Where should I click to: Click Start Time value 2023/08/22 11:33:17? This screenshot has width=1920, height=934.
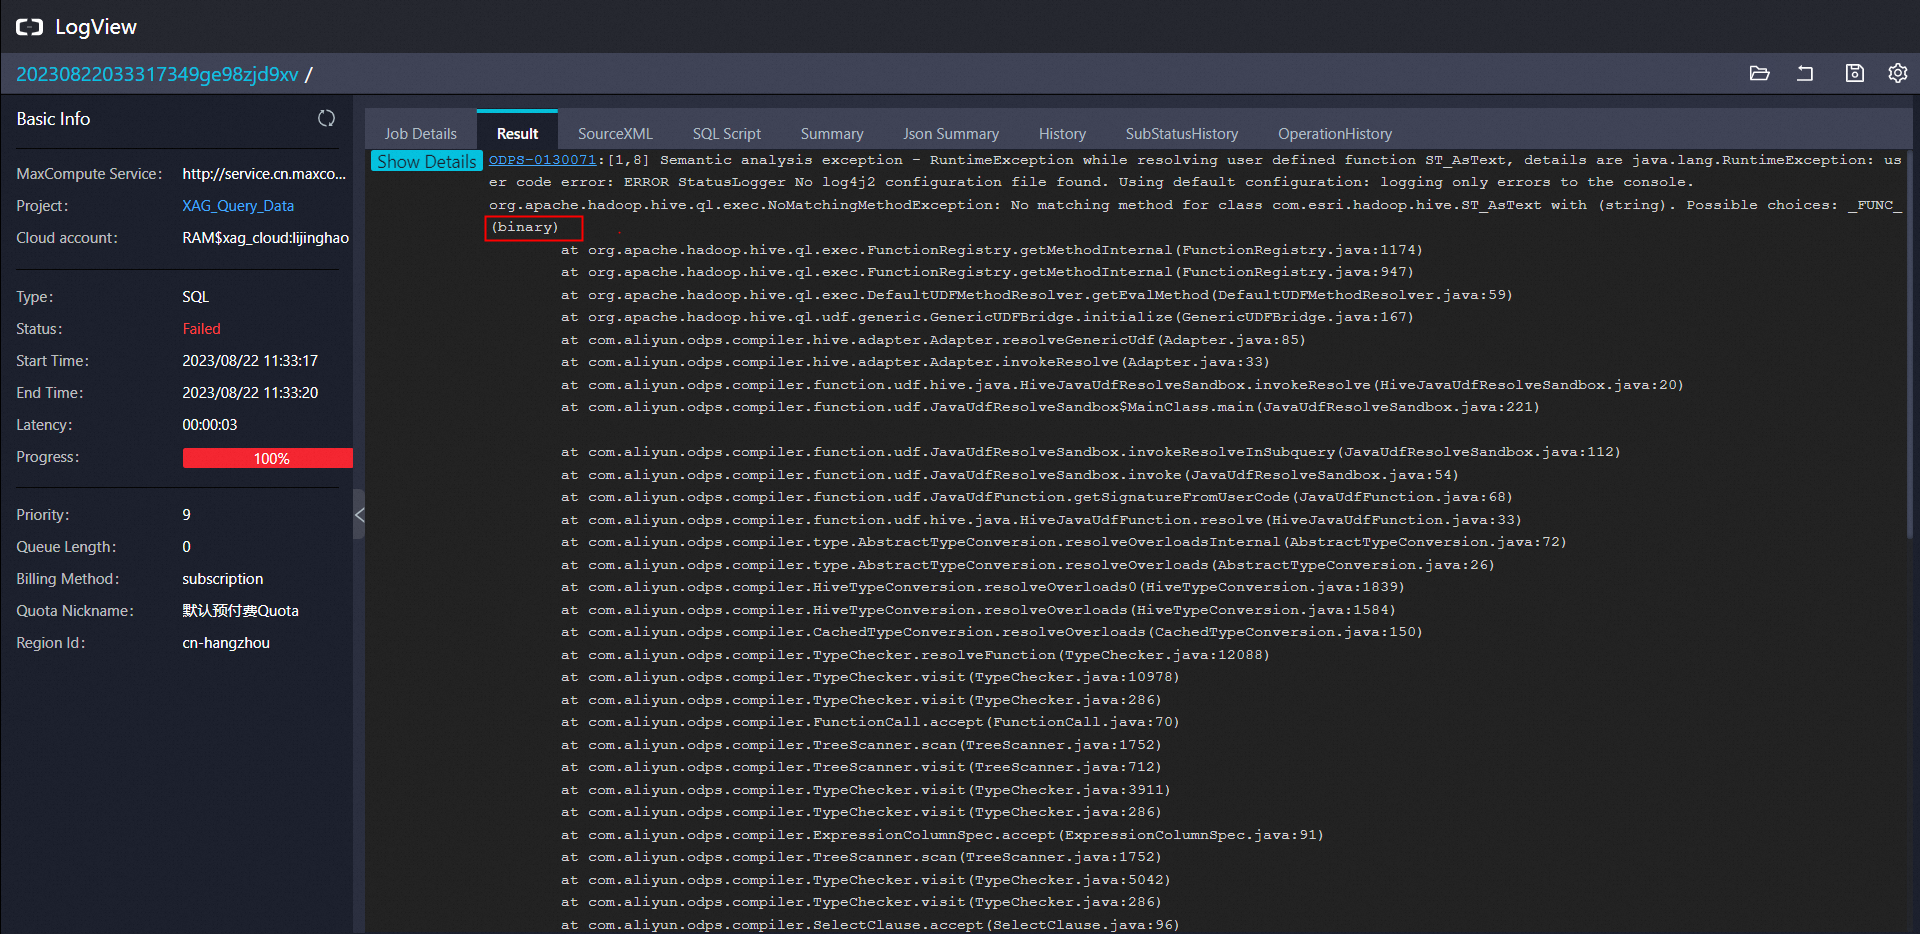(x=250, y=360)
